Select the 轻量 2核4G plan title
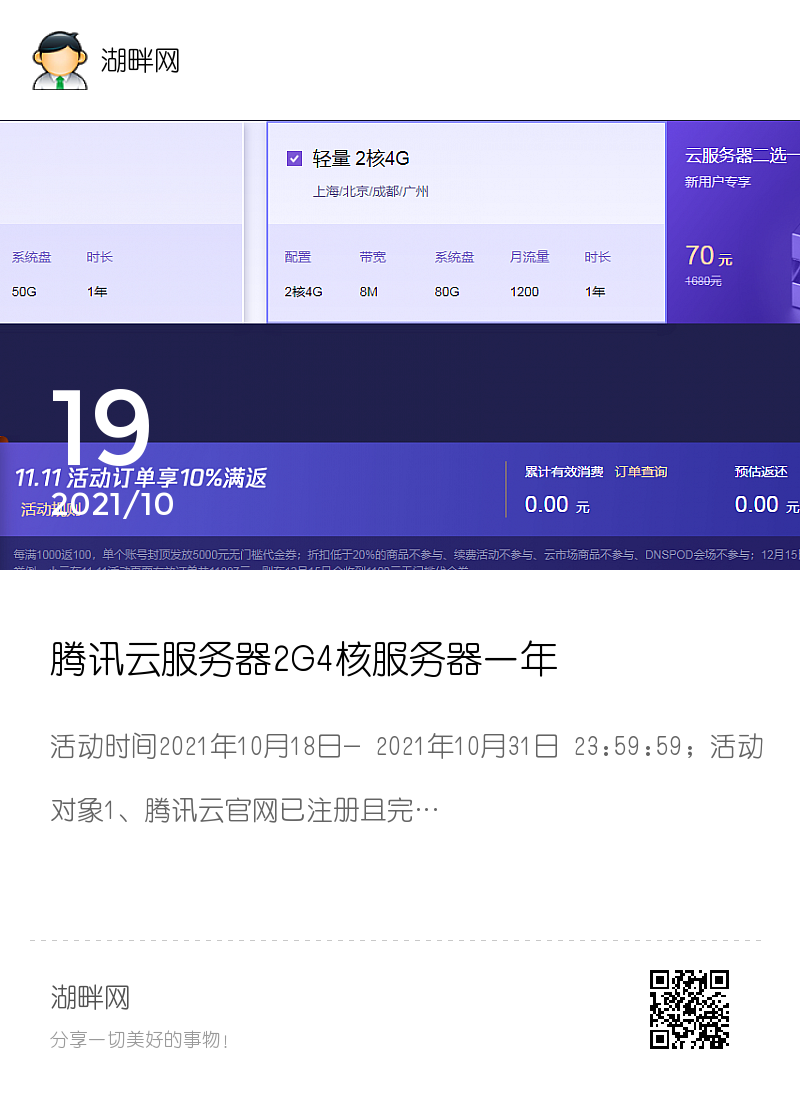 click(361, 158)
